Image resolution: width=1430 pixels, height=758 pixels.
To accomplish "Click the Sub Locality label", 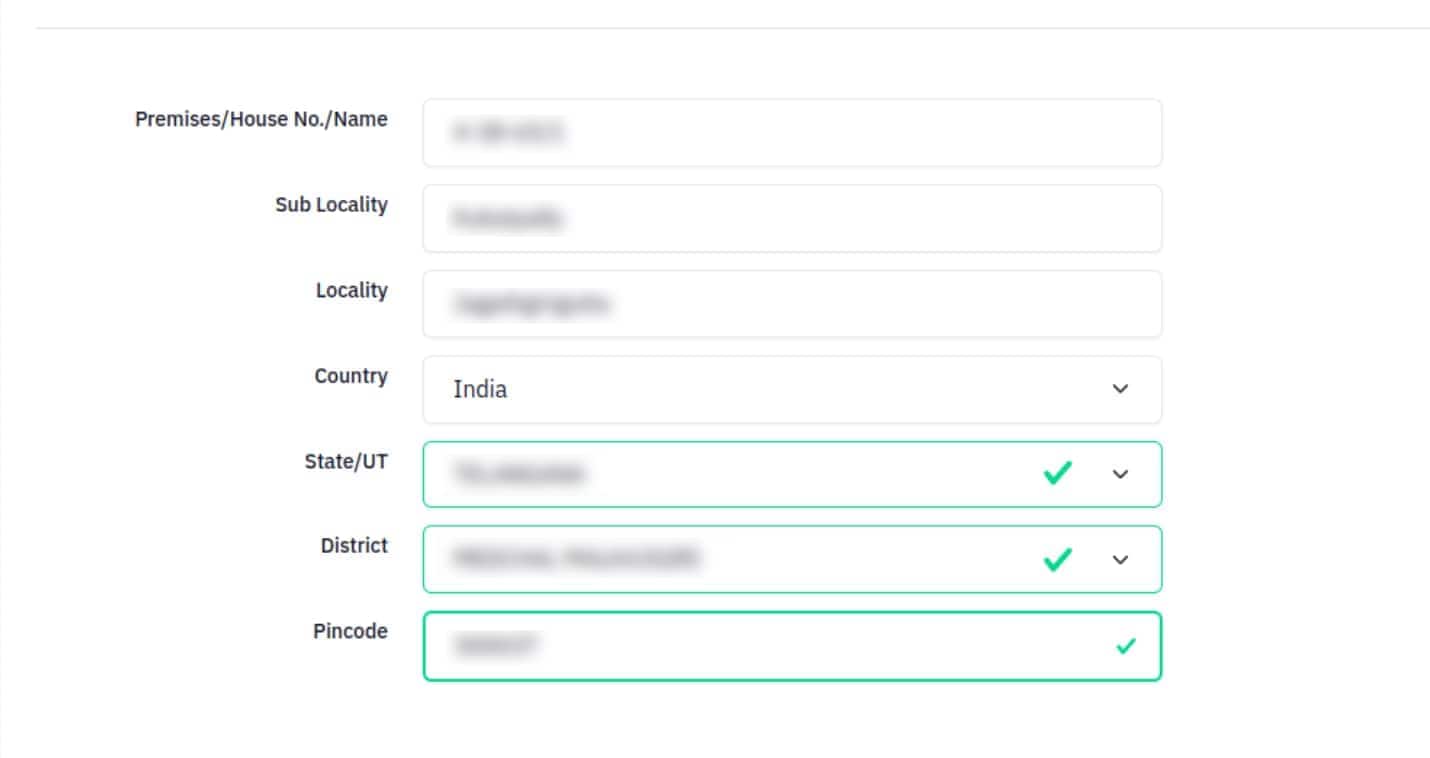I will pos(331,204).
